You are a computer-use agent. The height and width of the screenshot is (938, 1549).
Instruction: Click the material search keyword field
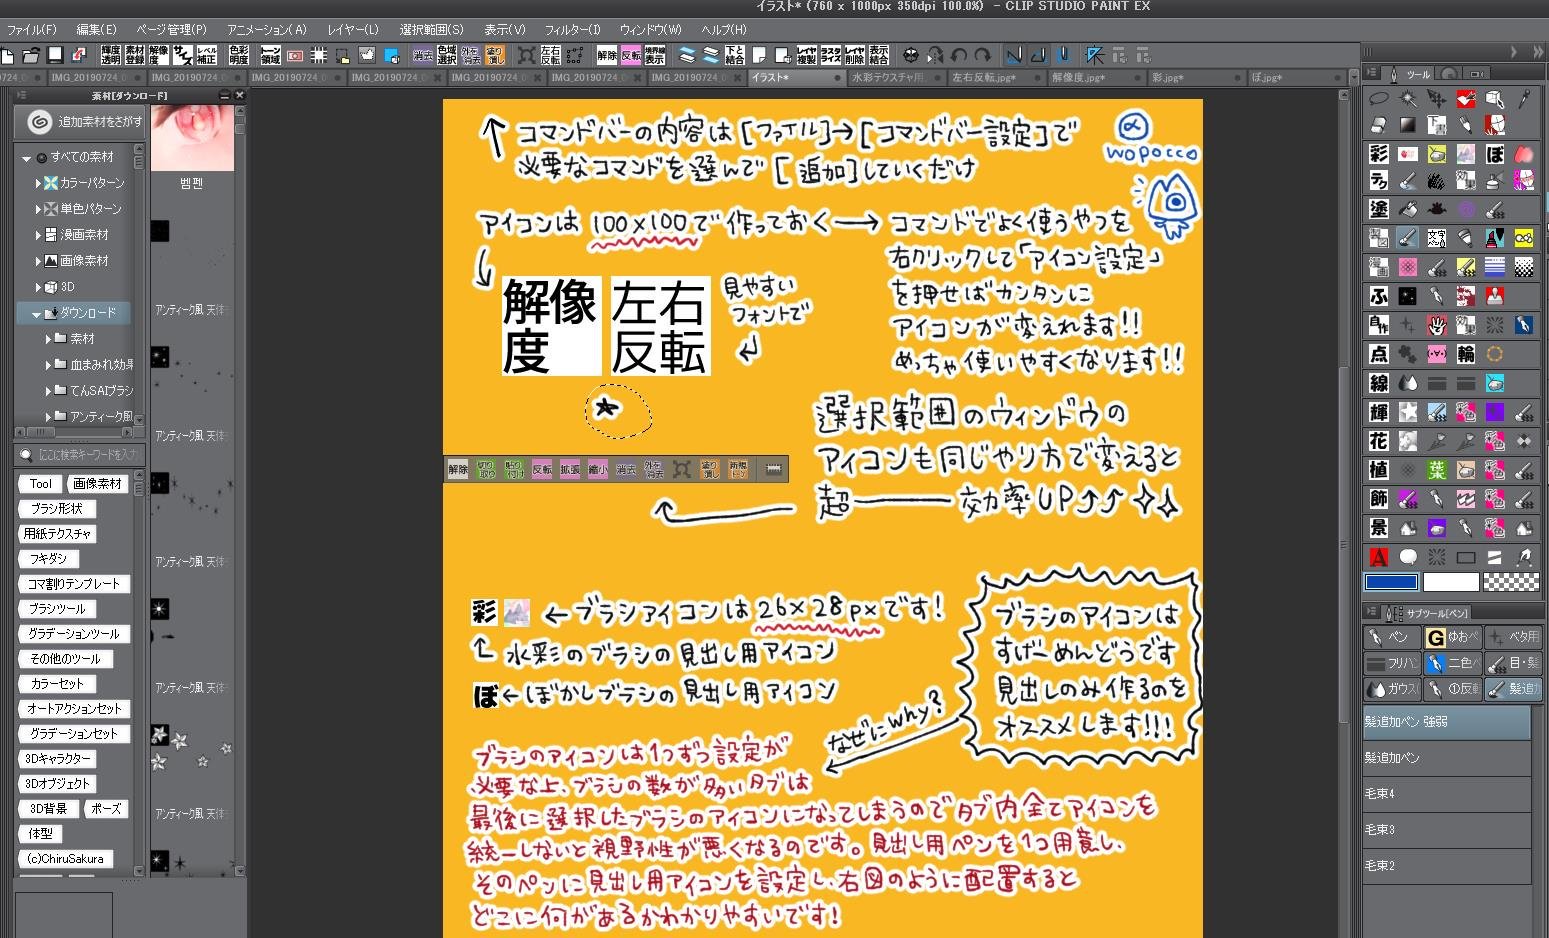point(80,455)
